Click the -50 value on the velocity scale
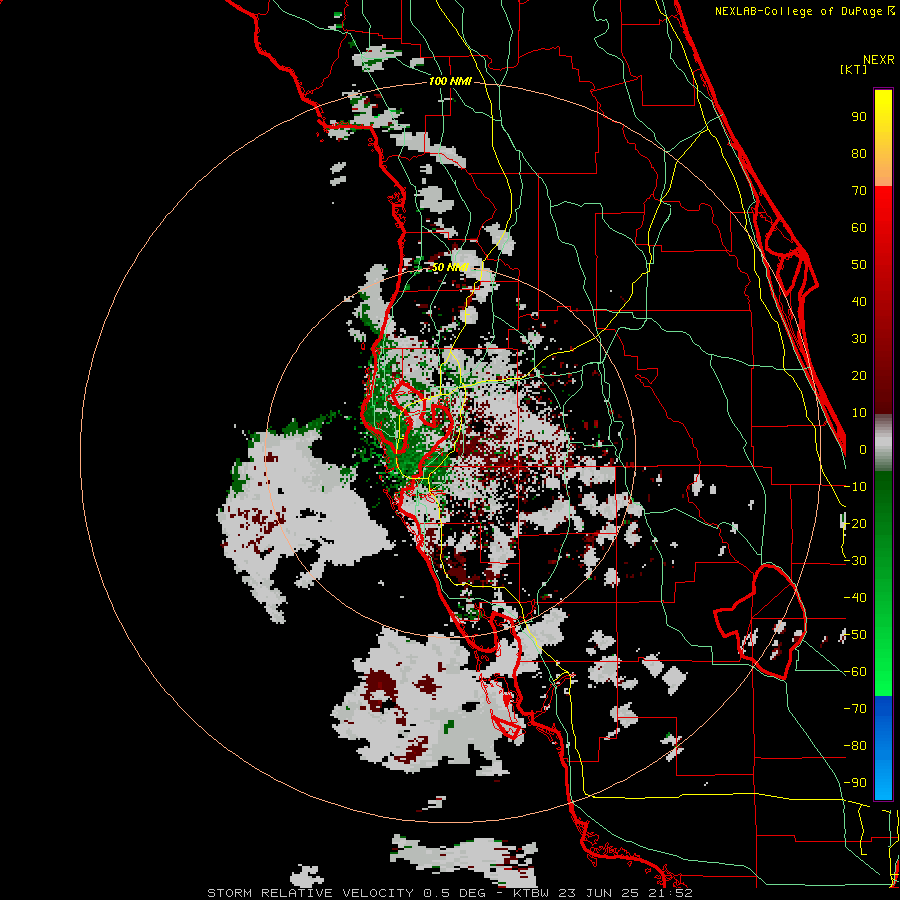Screen dimensions: 900x900 click(855, 634)
